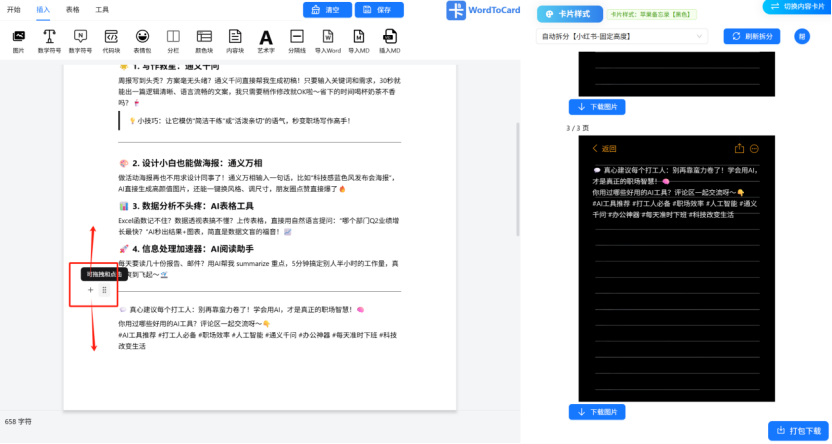Click the block drag handle icon
Viewport: 832px width, 444px height.
click(x=105, y=290)
